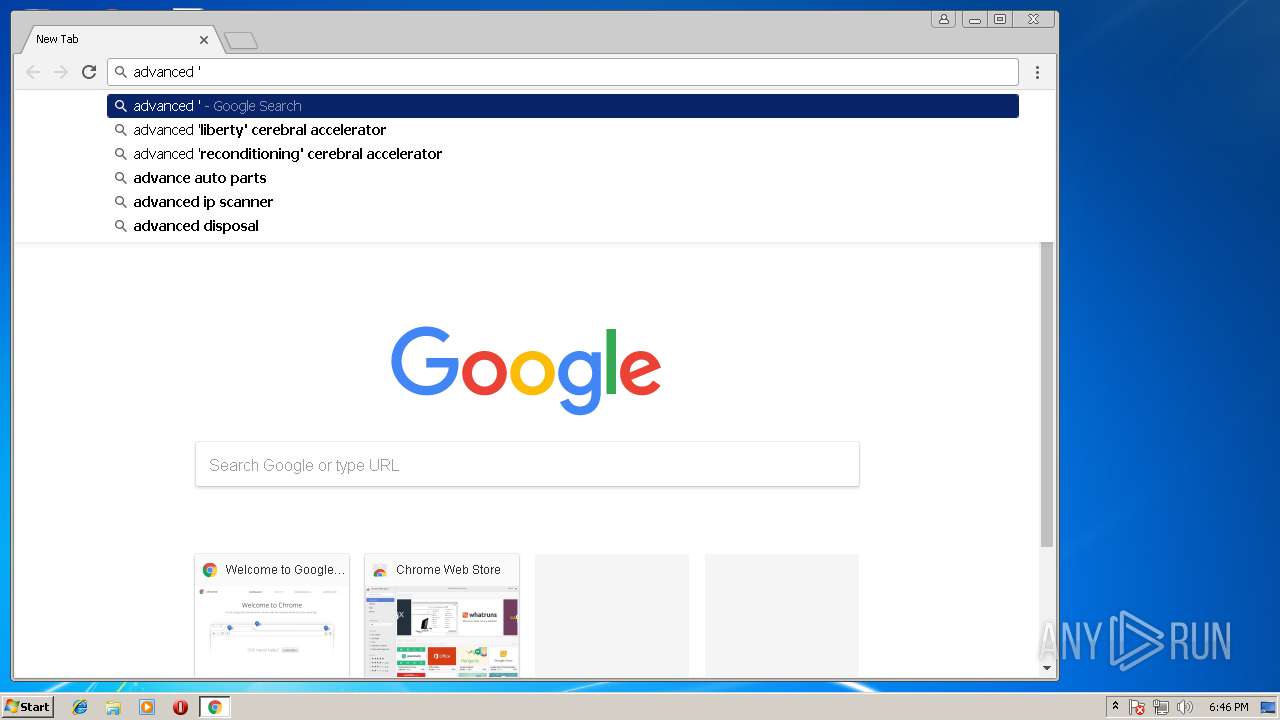1280x720 pixels.
Task: Select the advance auto parts suggestion
Action: click(x=563, y=178)
